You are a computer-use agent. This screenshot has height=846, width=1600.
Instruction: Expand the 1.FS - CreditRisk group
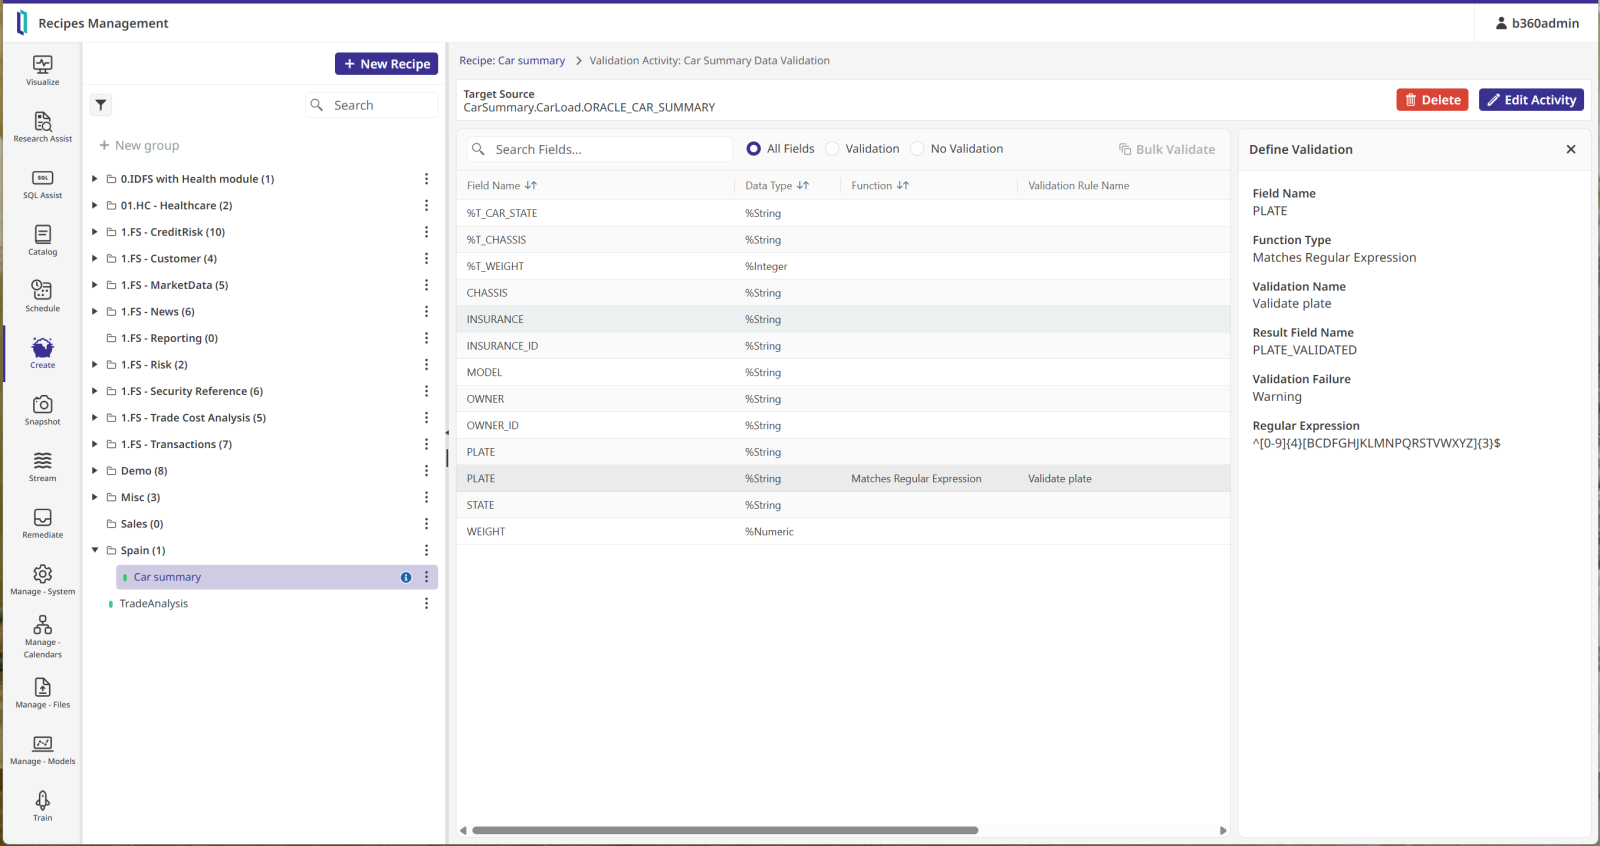point(95,232)
